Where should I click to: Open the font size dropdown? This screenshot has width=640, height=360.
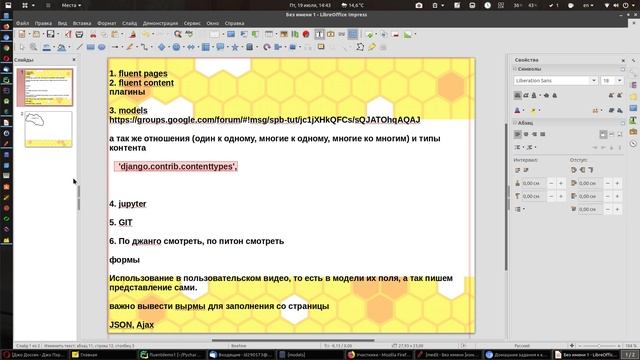(620, 80)
